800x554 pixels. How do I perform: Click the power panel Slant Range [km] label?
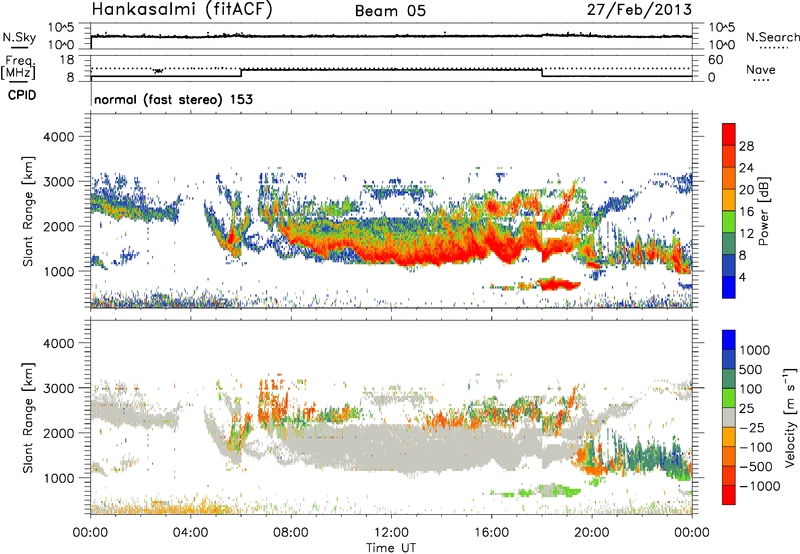coord(29,211)
